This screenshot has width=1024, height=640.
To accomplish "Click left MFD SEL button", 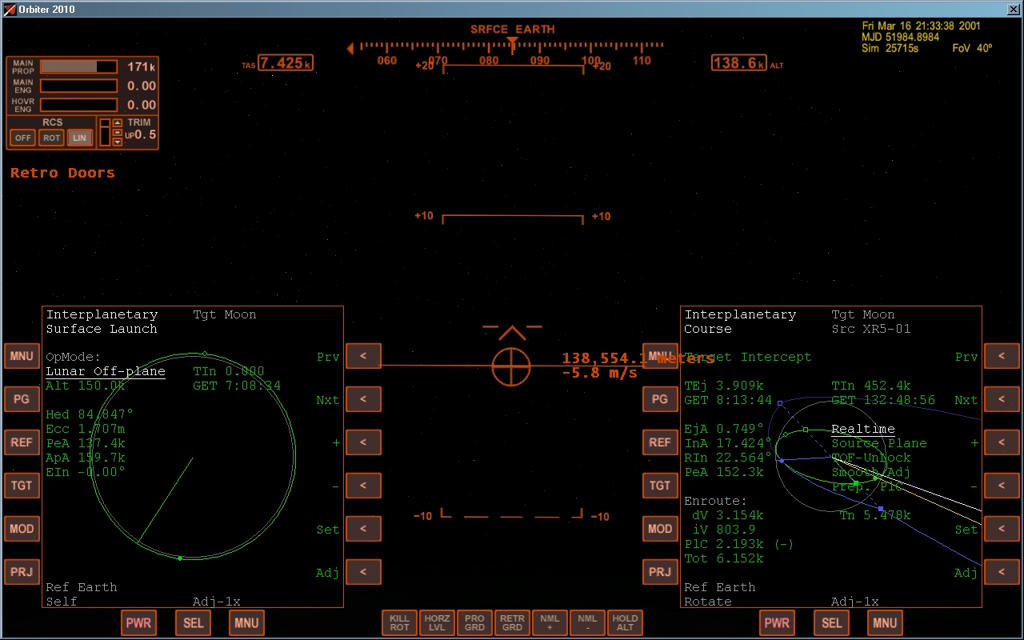I will point(193,622).
